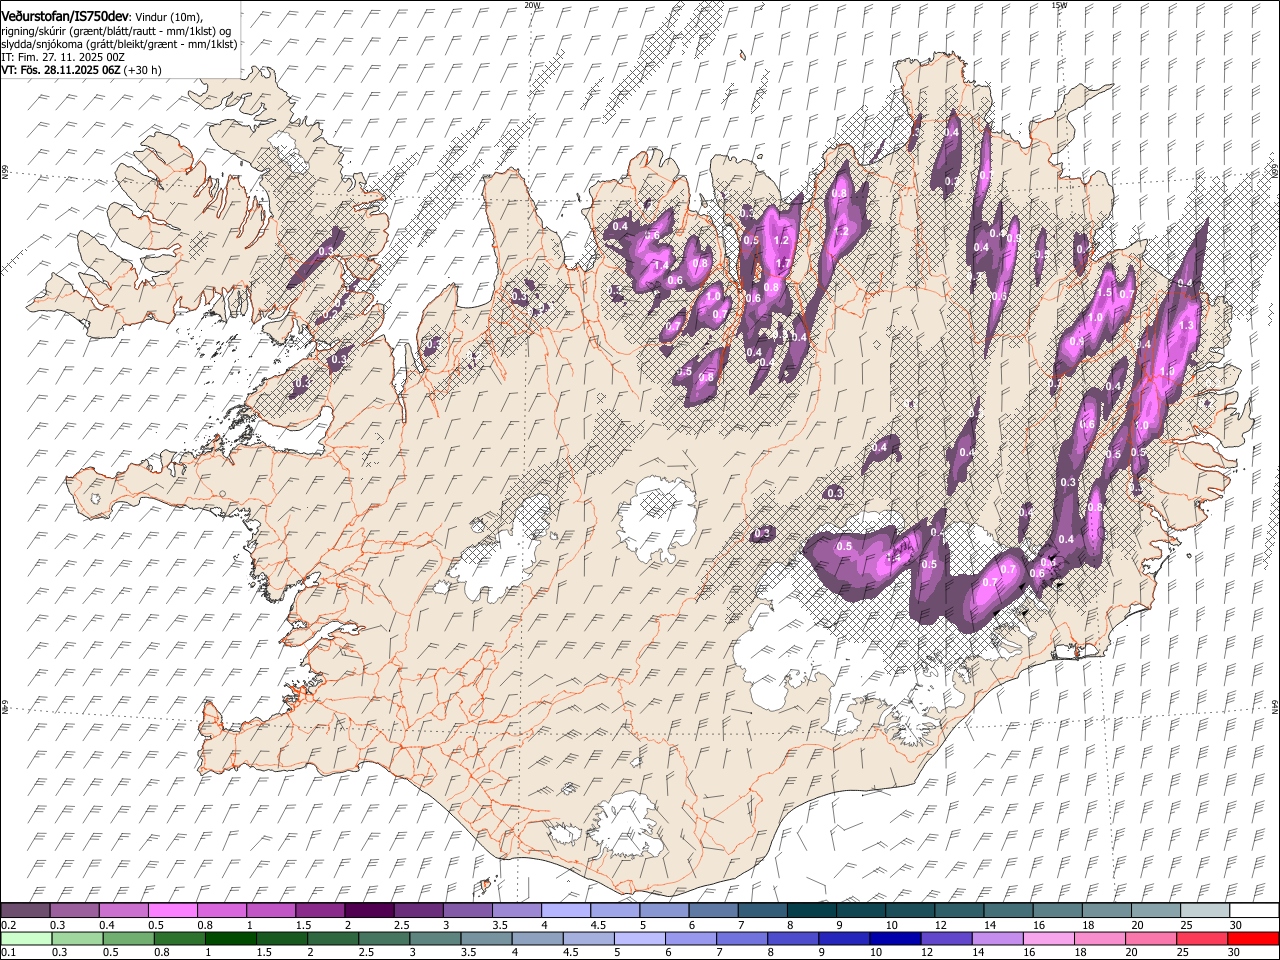Click the '0.2' label in the upper legend row
The height and width of the screenshot is (960, 1280).
click(8, 925)
